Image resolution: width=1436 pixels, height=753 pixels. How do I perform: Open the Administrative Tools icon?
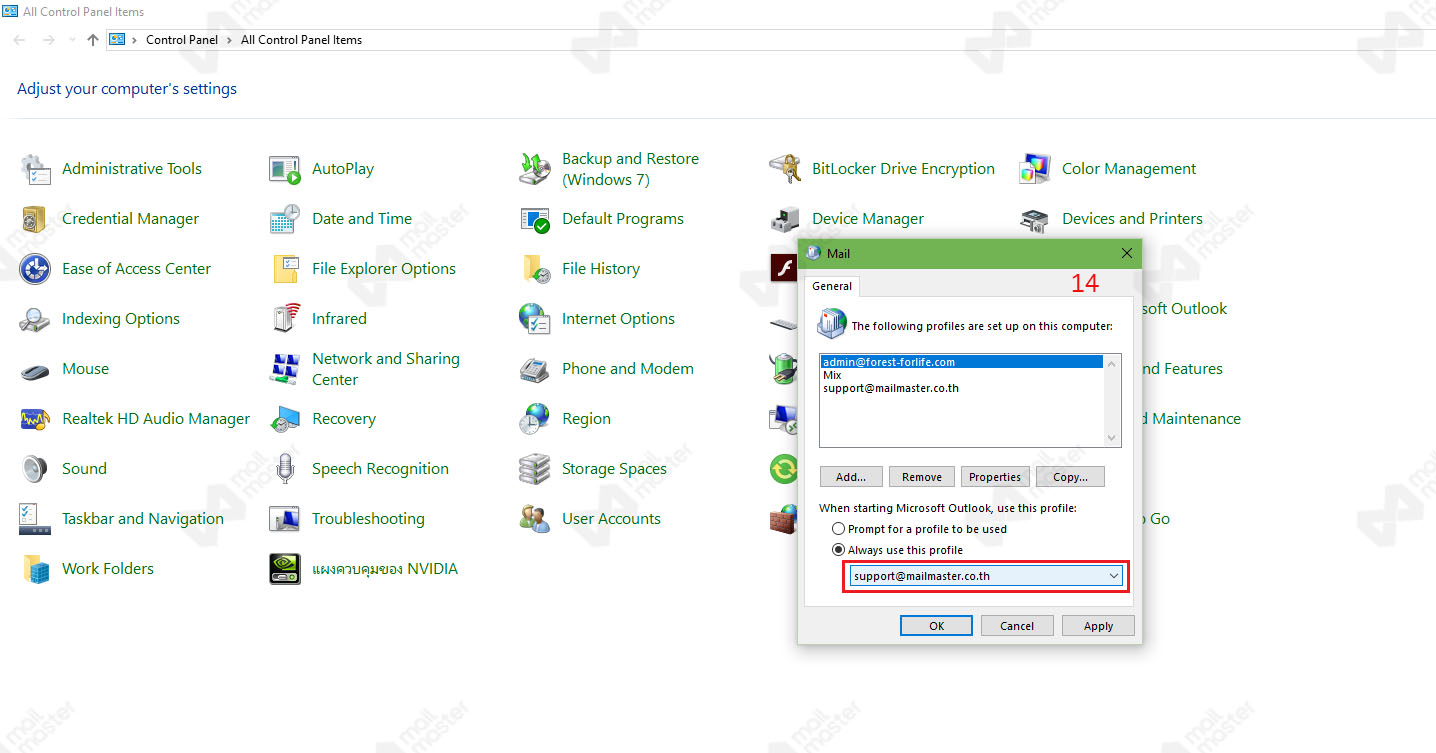36,169
